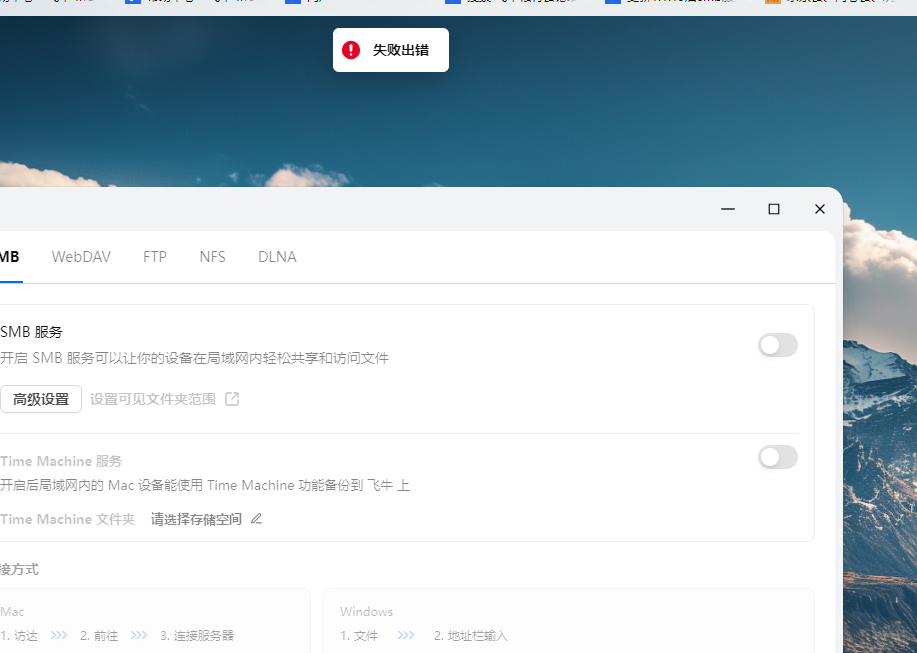
Task: Click the 设置可见文件夹范围 link
Action: (158, 398)
